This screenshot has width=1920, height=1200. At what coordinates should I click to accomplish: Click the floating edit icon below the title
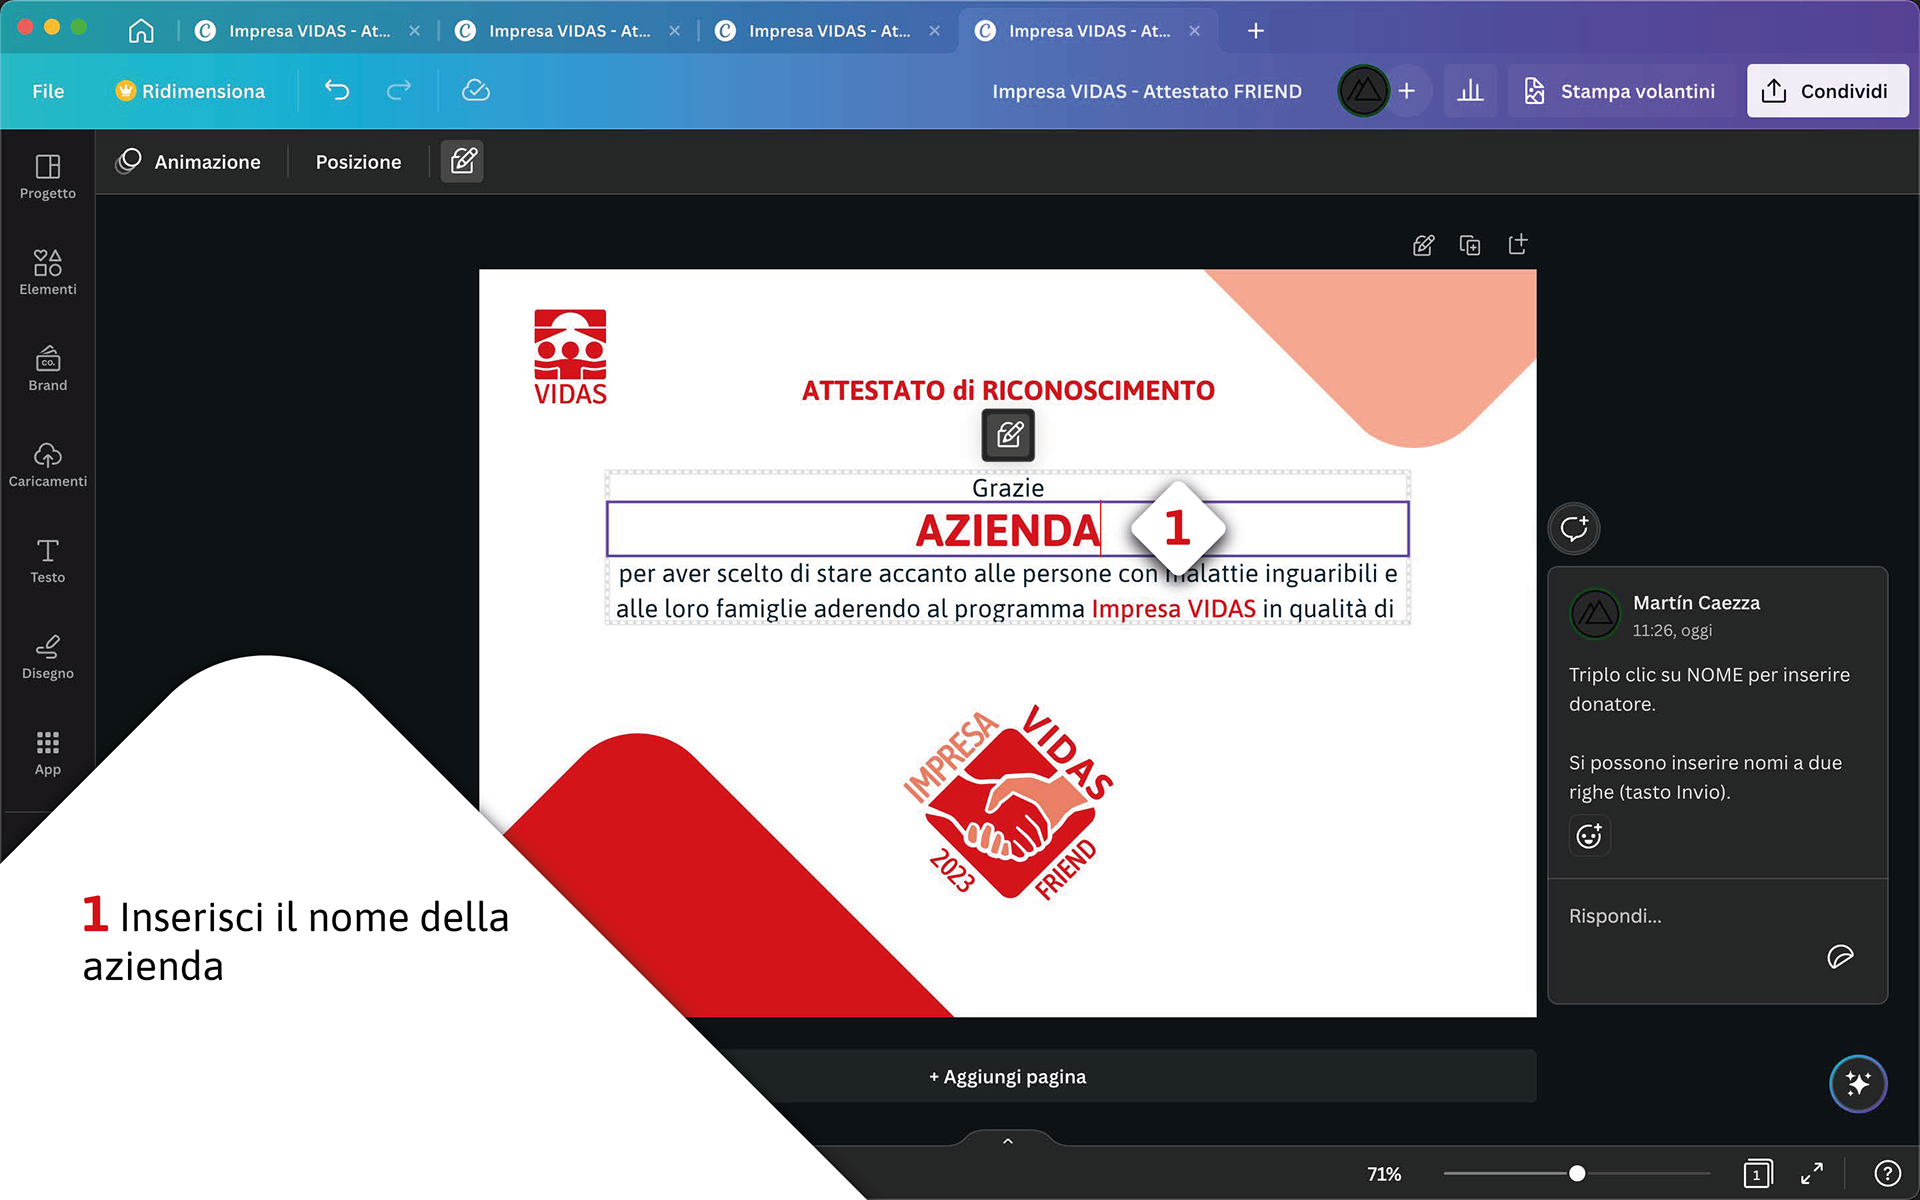(x=1008, y=434)
